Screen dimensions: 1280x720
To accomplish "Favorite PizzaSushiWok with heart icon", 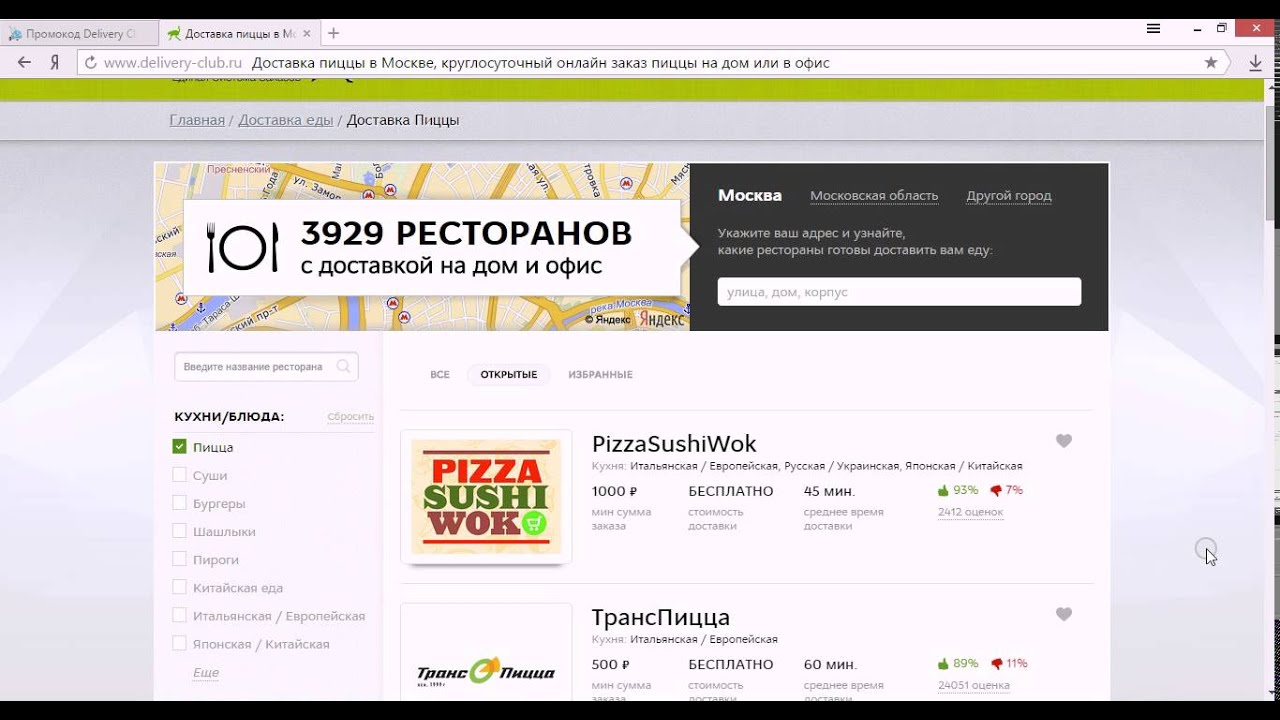I will [1064, 441].
